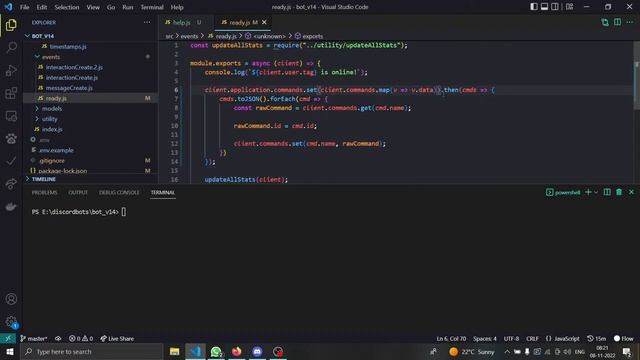Open the Manage gear icon
The image size is (640, 360).
[11, 322]
